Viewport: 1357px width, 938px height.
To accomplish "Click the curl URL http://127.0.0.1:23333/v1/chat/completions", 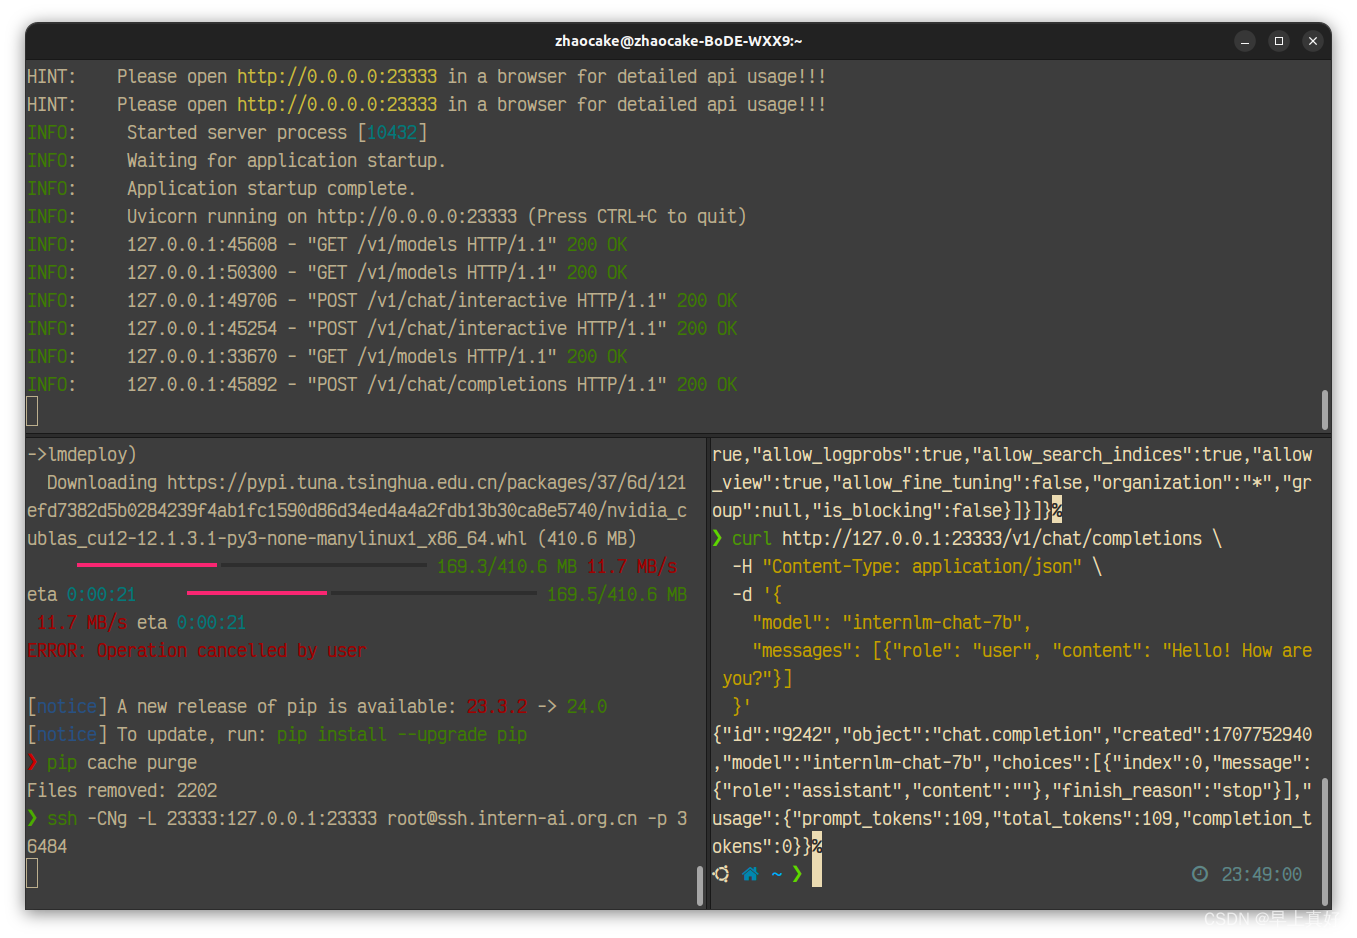I will tap(992, 539).
